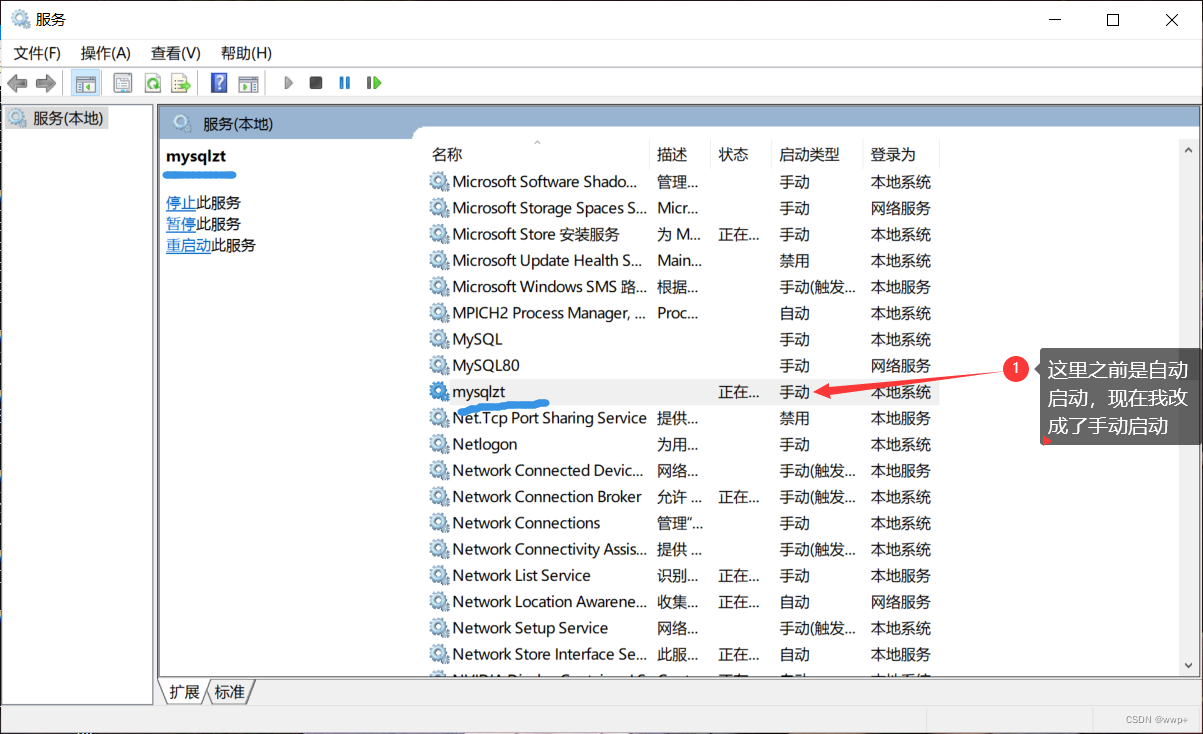Image resolution: width=1203 pixels, height=734 pixels.
Task: Click the 停止 service link
Action: pyautogui.click(x=181, y=203)
